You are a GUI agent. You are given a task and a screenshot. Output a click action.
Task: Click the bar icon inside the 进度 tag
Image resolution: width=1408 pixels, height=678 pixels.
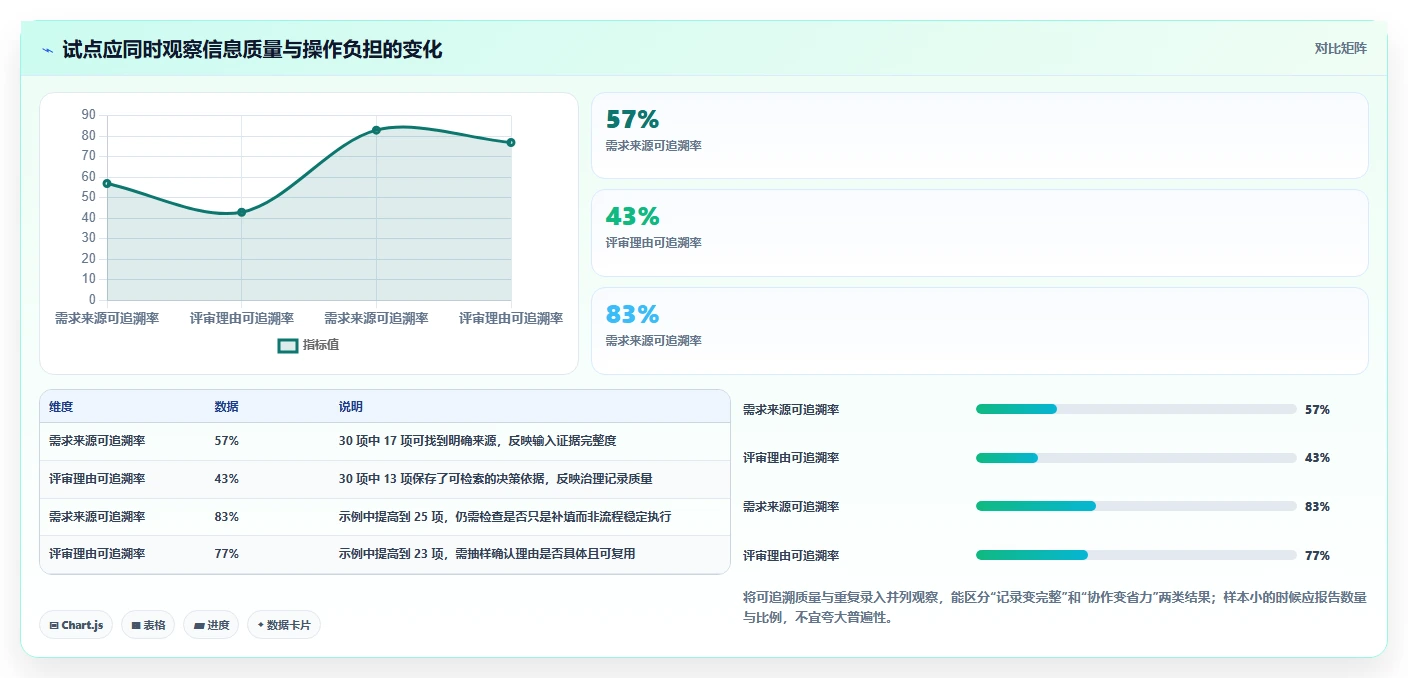pos(199,626)
